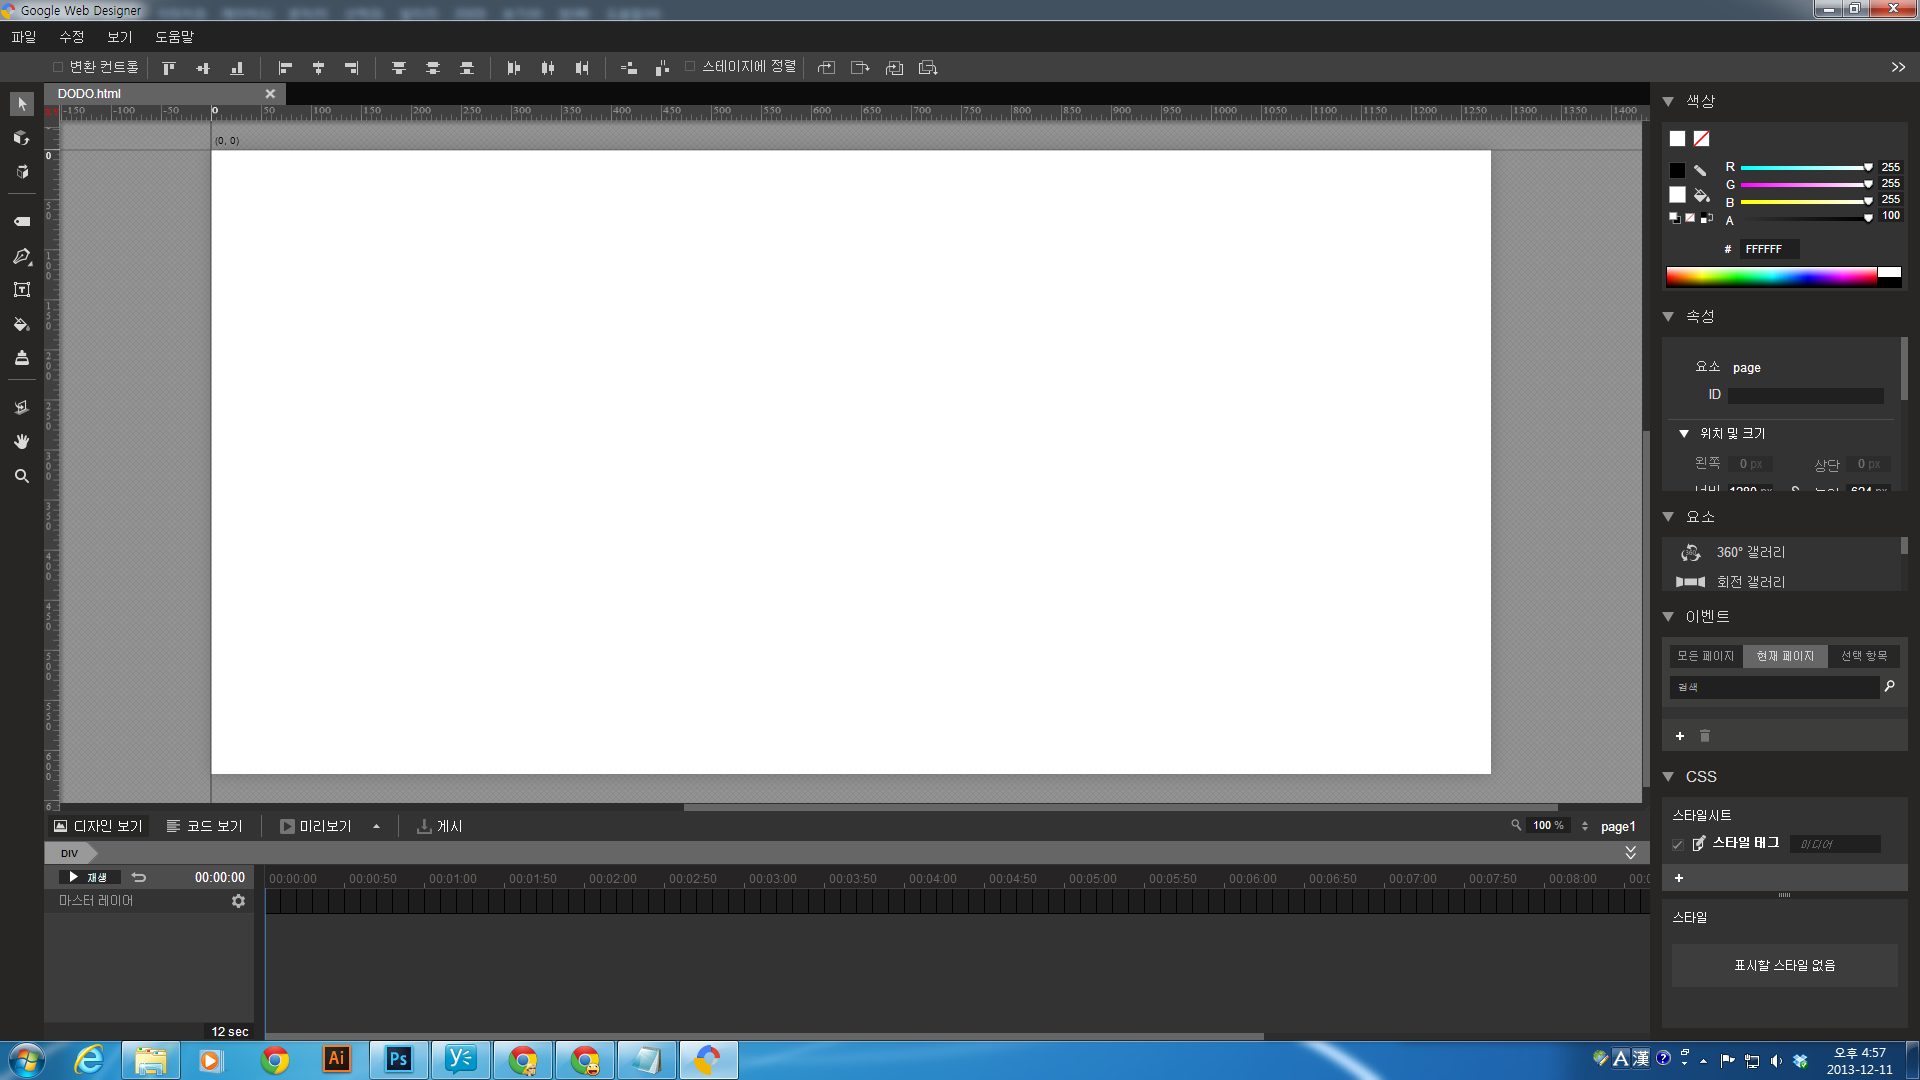This screenshot has height=1080, width=1920.
Task: Switch to 코드 보기 view
Action: pyautogui.click(x=204, y=826)
